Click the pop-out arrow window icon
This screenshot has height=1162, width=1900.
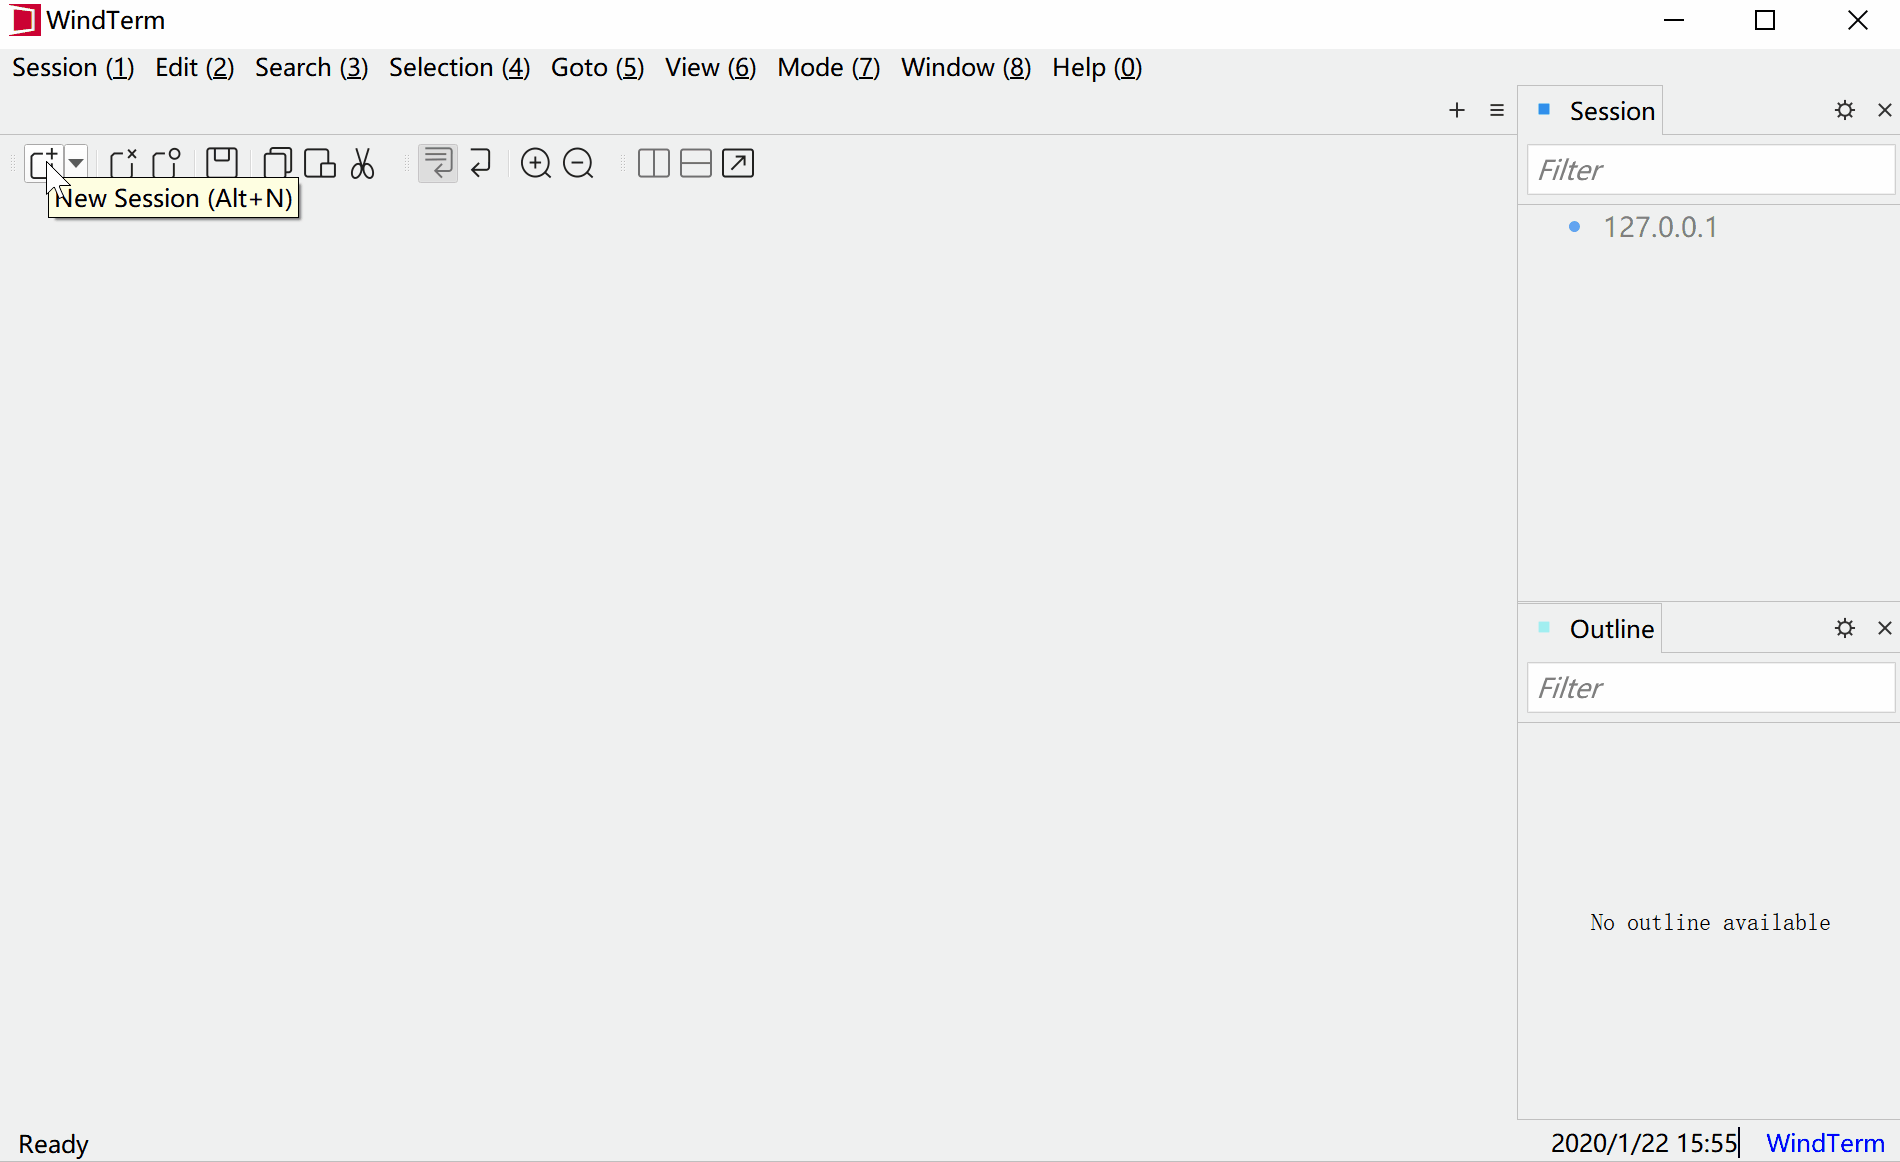[738, 163]
